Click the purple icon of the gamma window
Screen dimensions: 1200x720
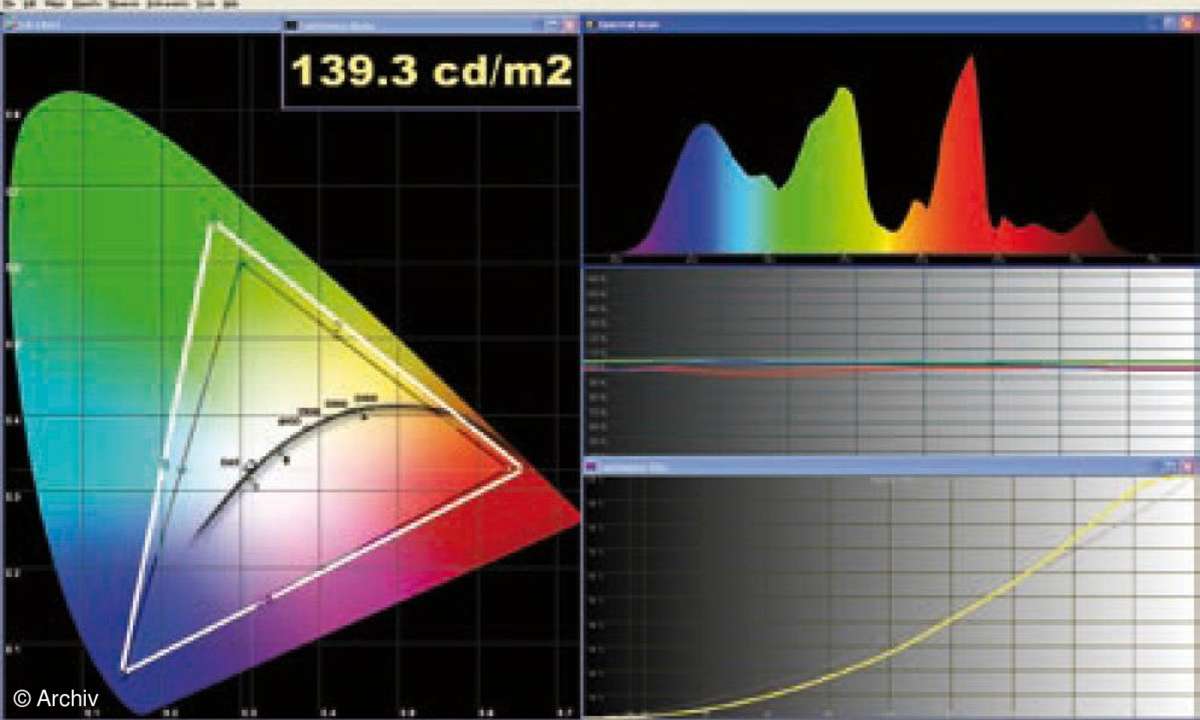(x=590, y=466)
